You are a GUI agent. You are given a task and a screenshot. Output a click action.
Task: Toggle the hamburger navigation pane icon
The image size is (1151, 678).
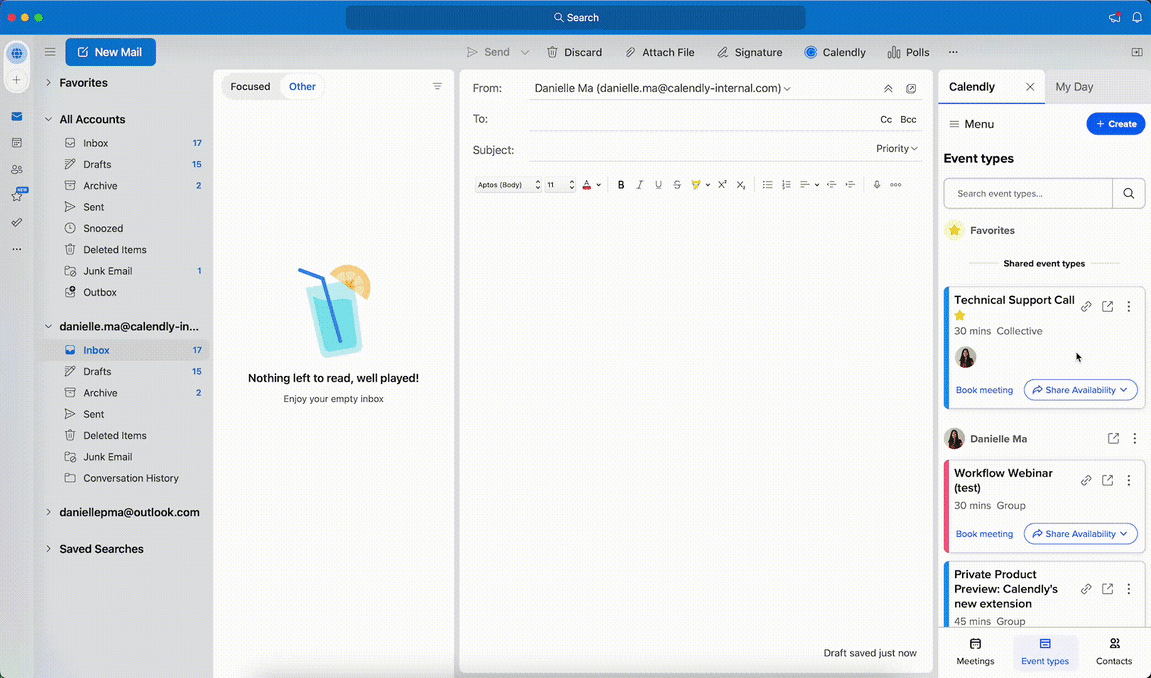[x=50, y=52]
